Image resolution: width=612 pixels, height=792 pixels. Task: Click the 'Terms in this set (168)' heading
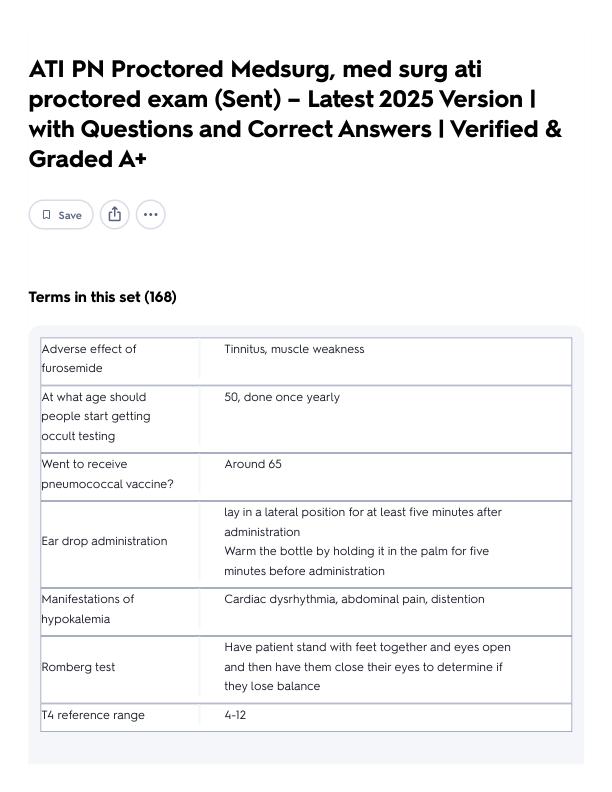tap(103, 296)
